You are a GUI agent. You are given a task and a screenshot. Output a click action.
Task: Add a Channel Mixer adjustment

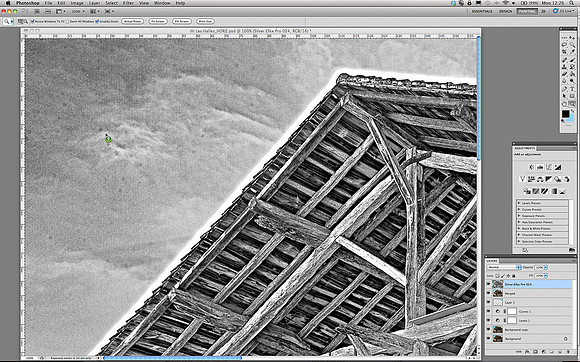click(x=567, y=179)
